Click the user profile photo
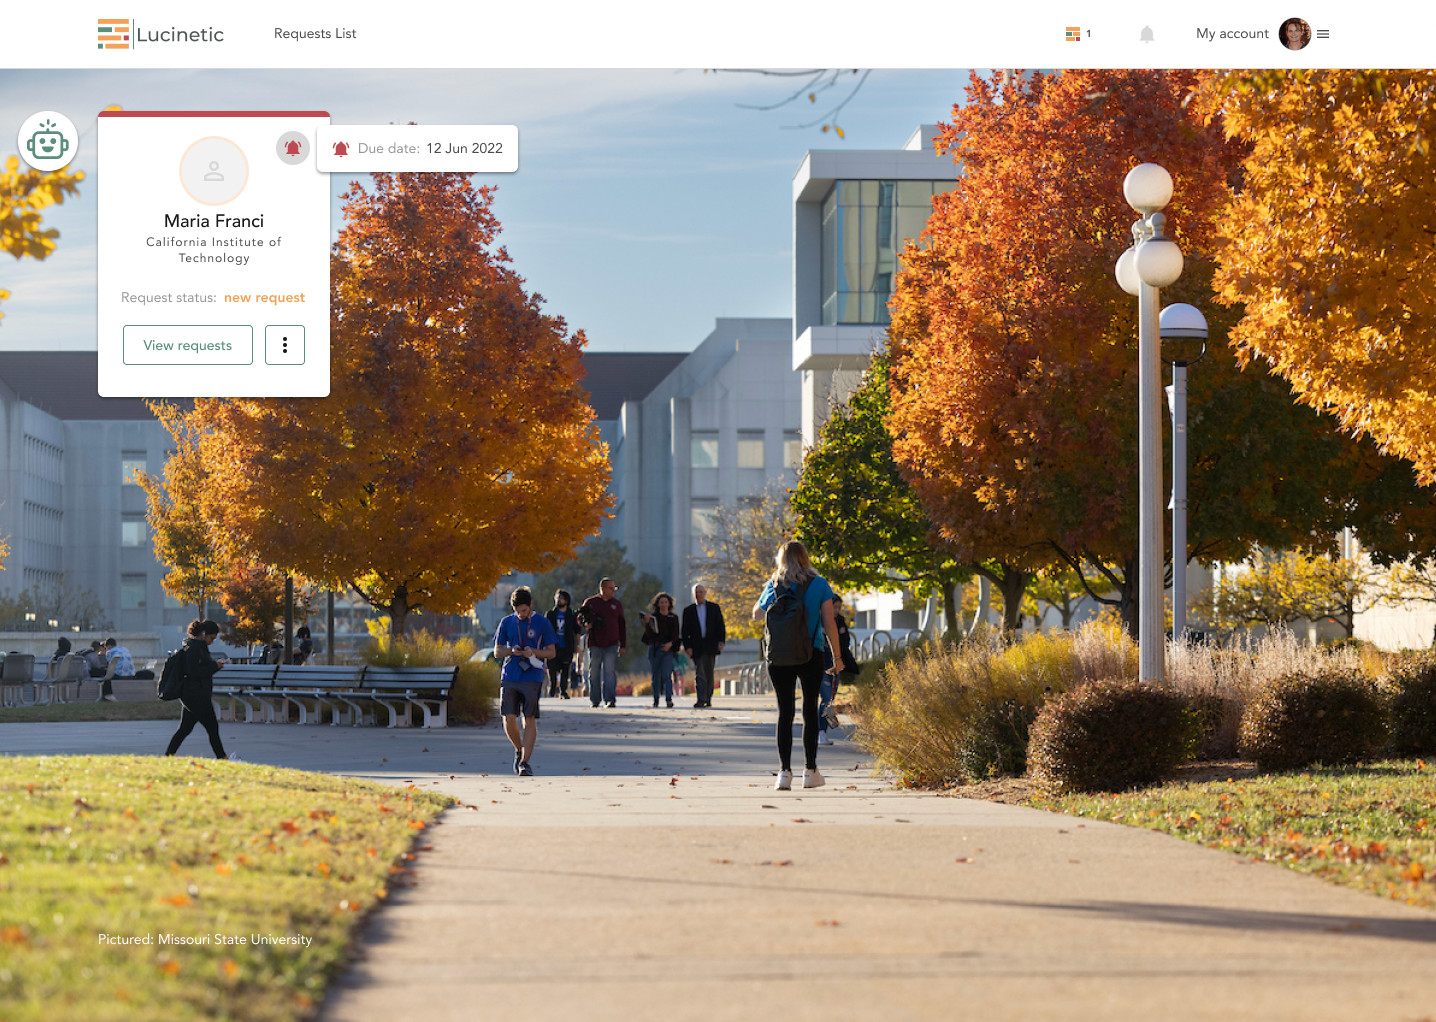The width and height of the screenshot is (1436, 1022). [1294, 34]
